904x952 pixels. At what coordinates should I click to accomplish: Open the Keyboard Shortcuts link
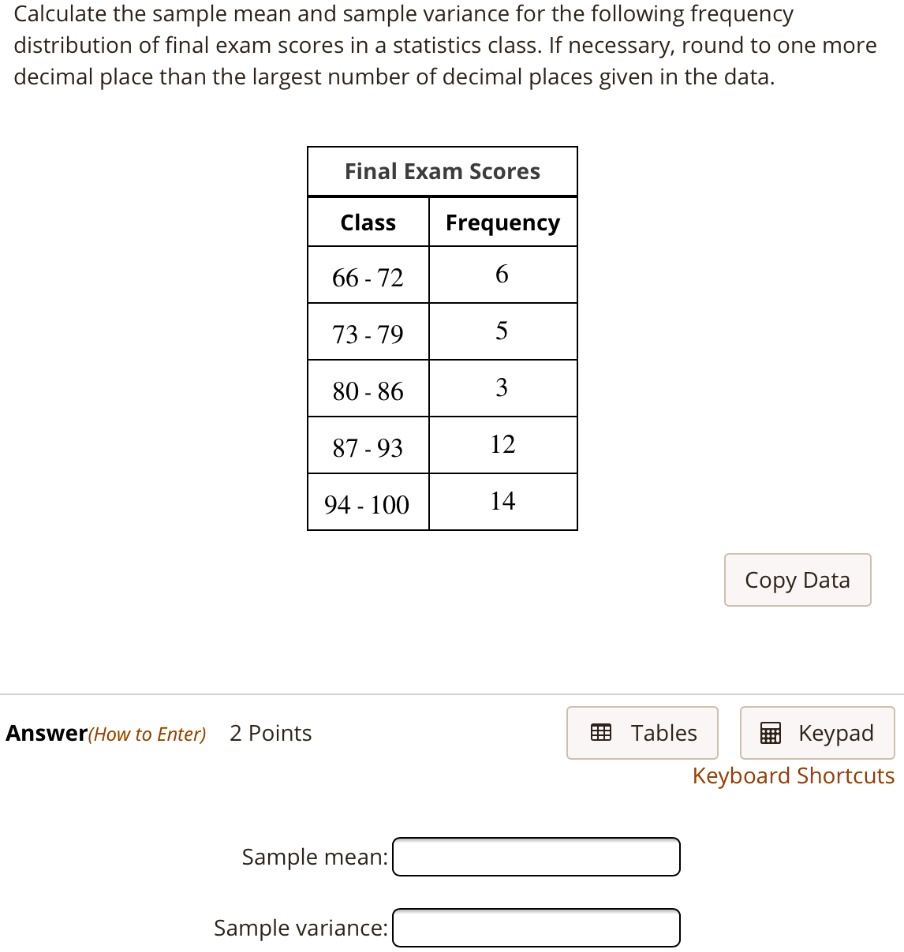pyautogui.click(x=793, y=776)
